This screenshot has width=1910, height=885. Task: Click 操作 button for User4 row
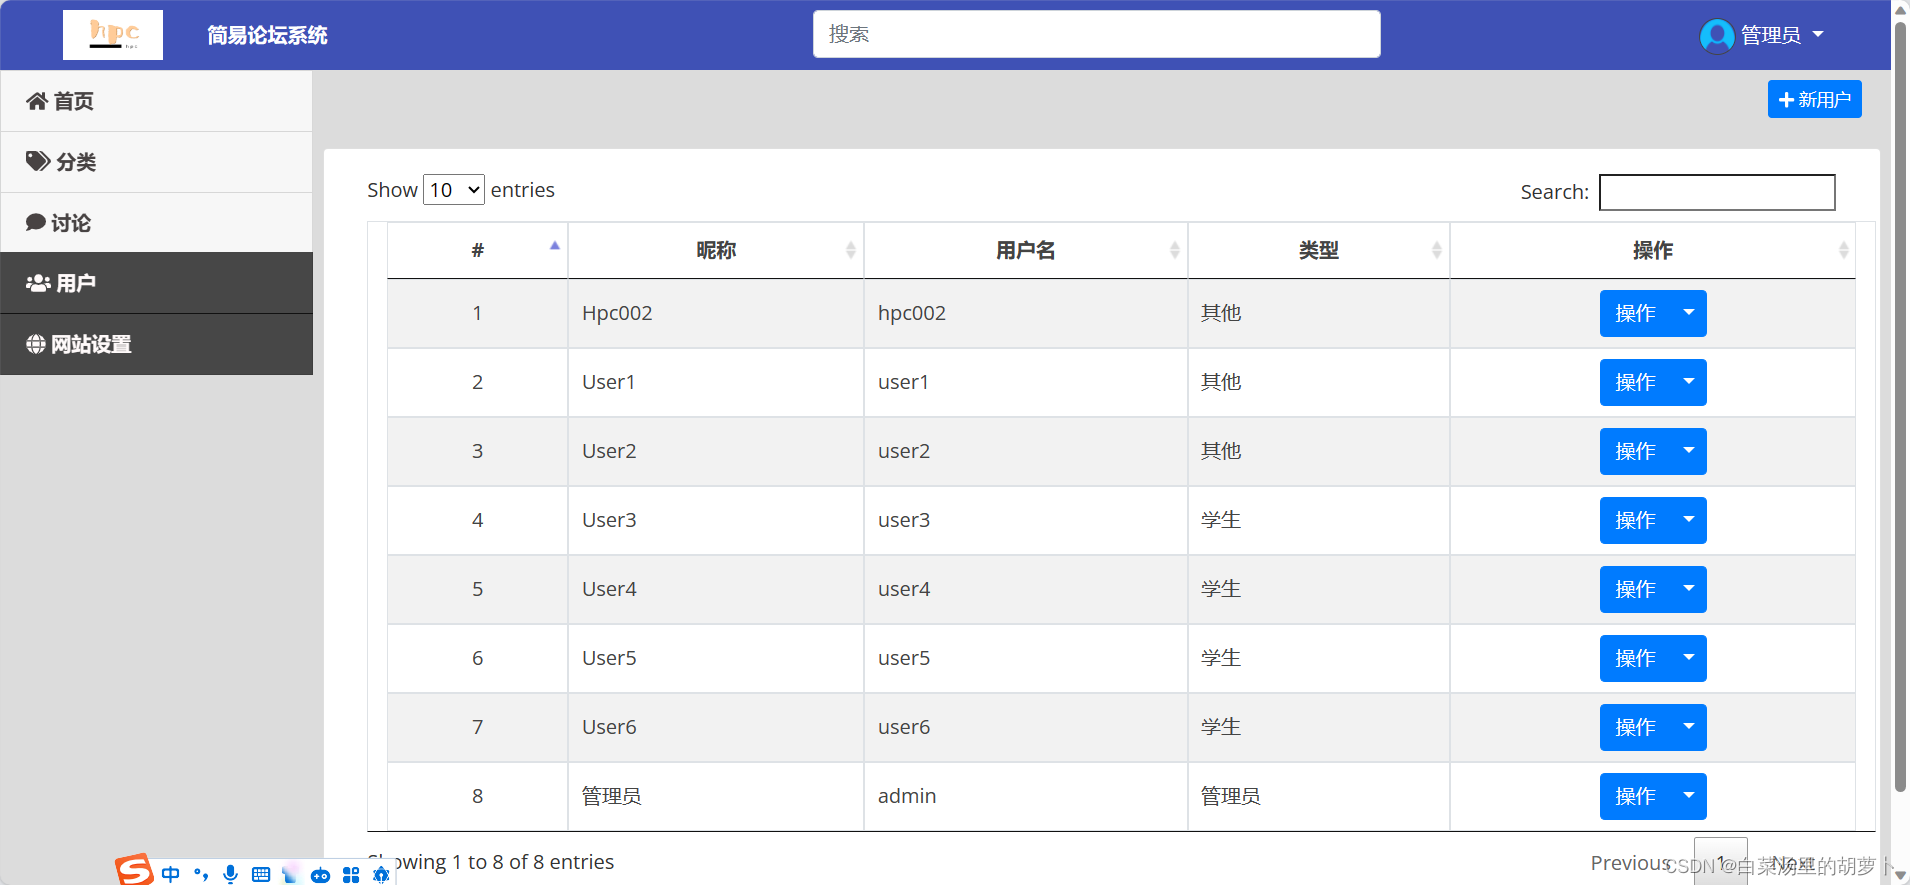1635,590
